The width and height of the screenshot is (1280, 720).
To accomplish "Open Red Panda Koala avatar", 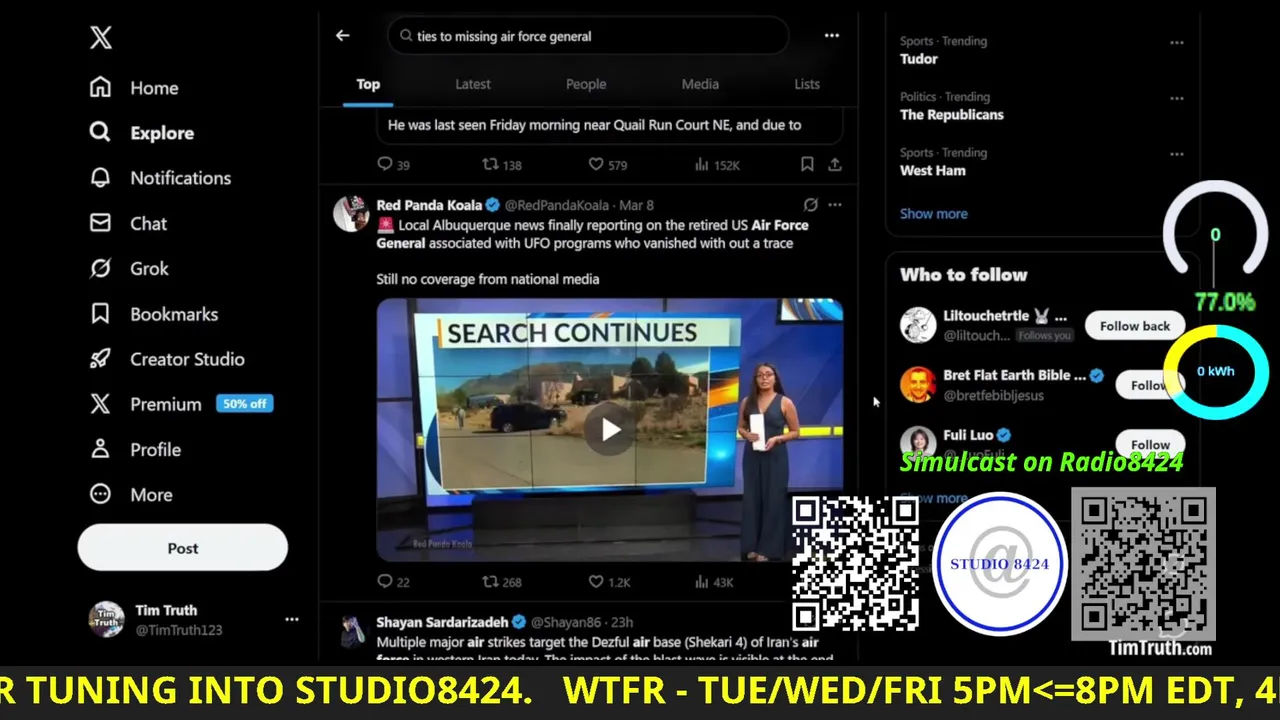I will (x=351, y=213).
